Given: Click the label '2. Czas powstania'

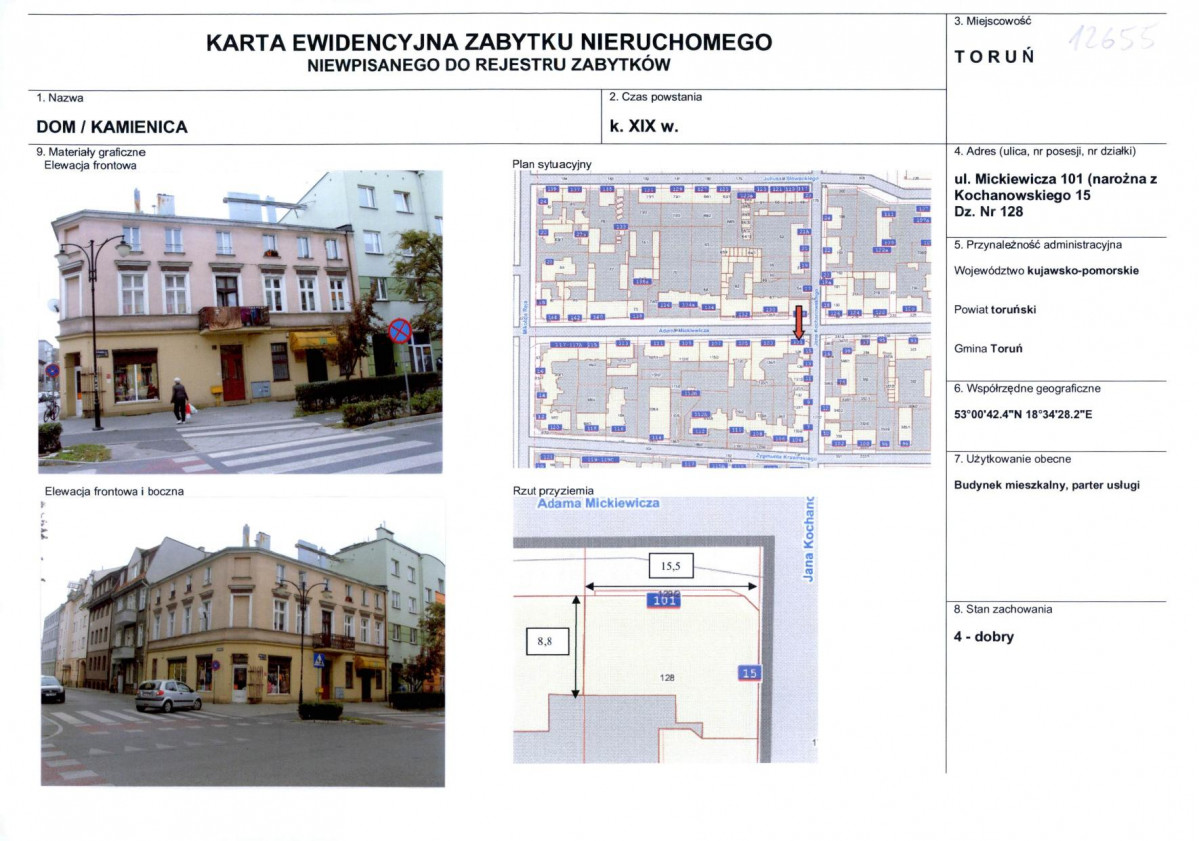Looking at the screenshot, I should tap(655, 97).
